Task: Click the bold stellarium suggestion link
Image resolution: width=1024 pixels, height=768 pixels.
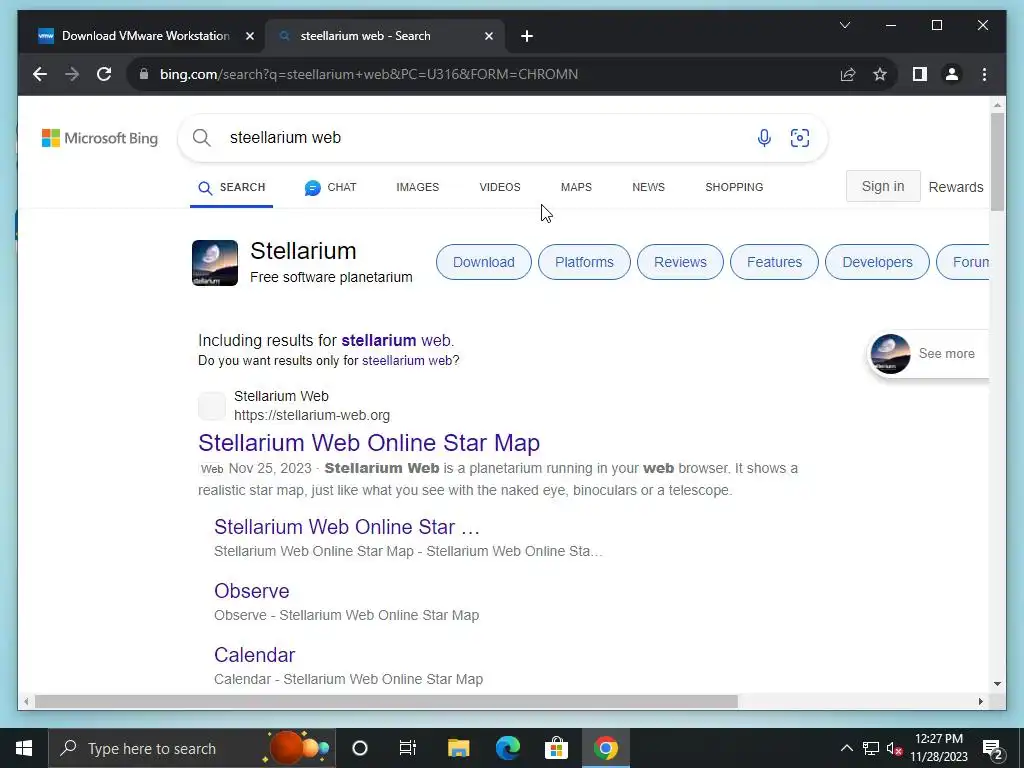Action: pyautogui.click(x=379, y=341)
